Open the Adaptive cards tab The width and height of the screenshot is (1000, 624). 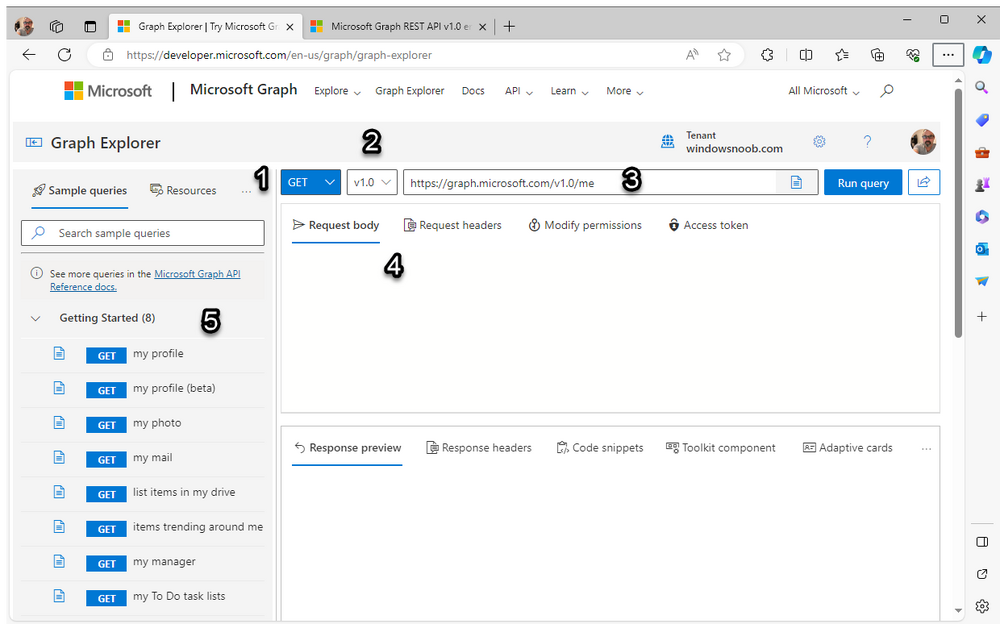point(848,448)
